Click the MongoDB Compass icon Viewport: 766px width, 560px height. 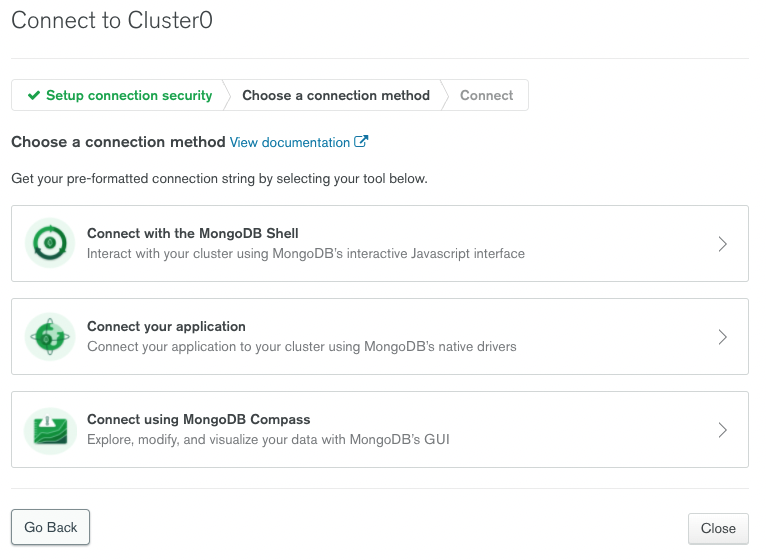tap(50, 431)
